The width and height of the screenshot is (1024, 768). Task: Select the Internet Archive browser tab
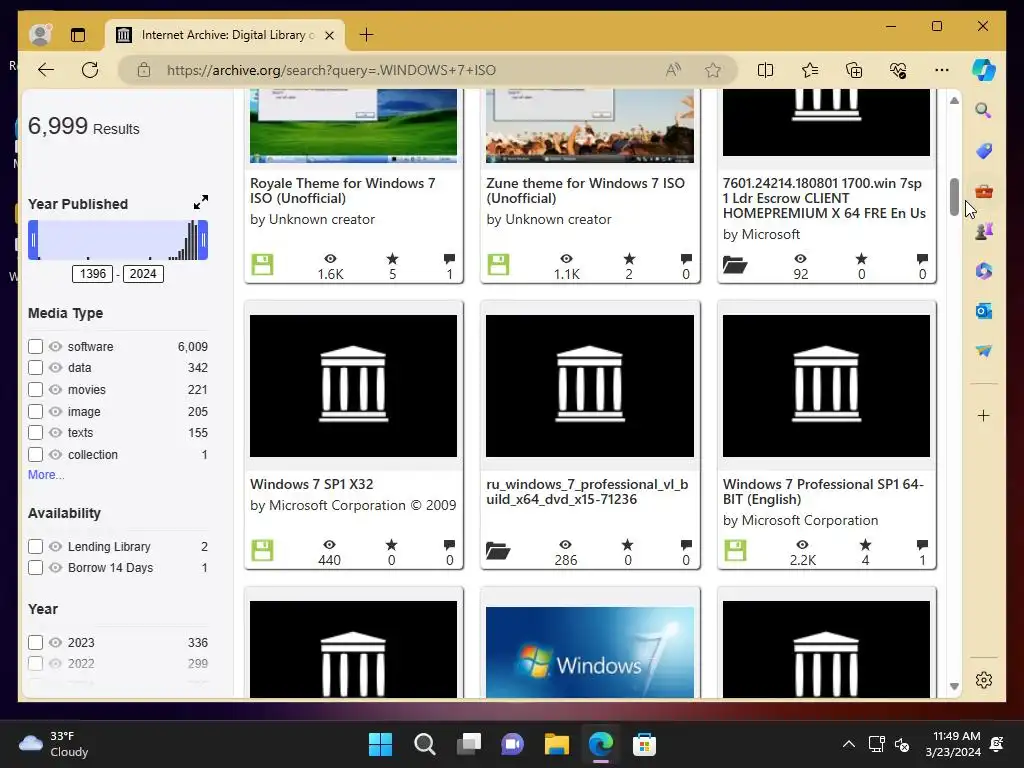tap(225, 35)
